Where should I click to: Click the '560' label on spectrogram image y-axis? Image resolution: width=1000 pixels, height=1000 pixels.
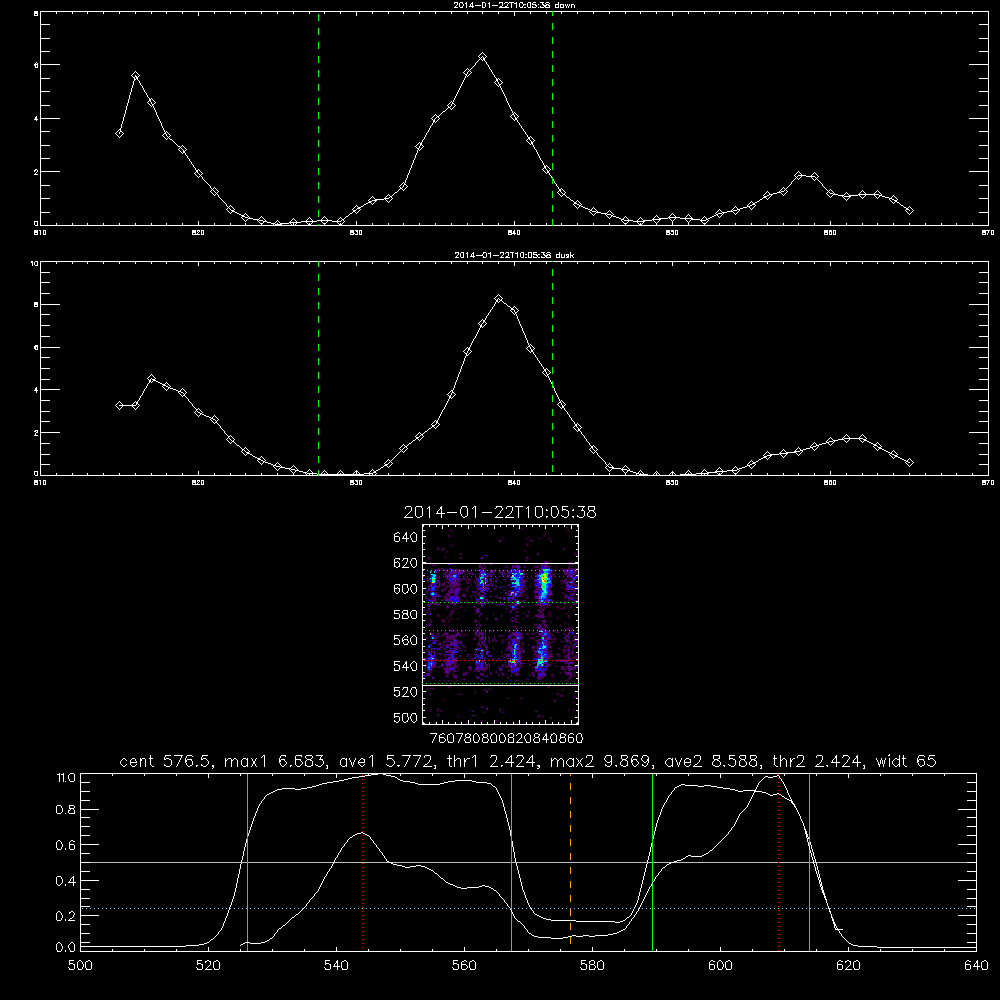(x=405, y=640)
